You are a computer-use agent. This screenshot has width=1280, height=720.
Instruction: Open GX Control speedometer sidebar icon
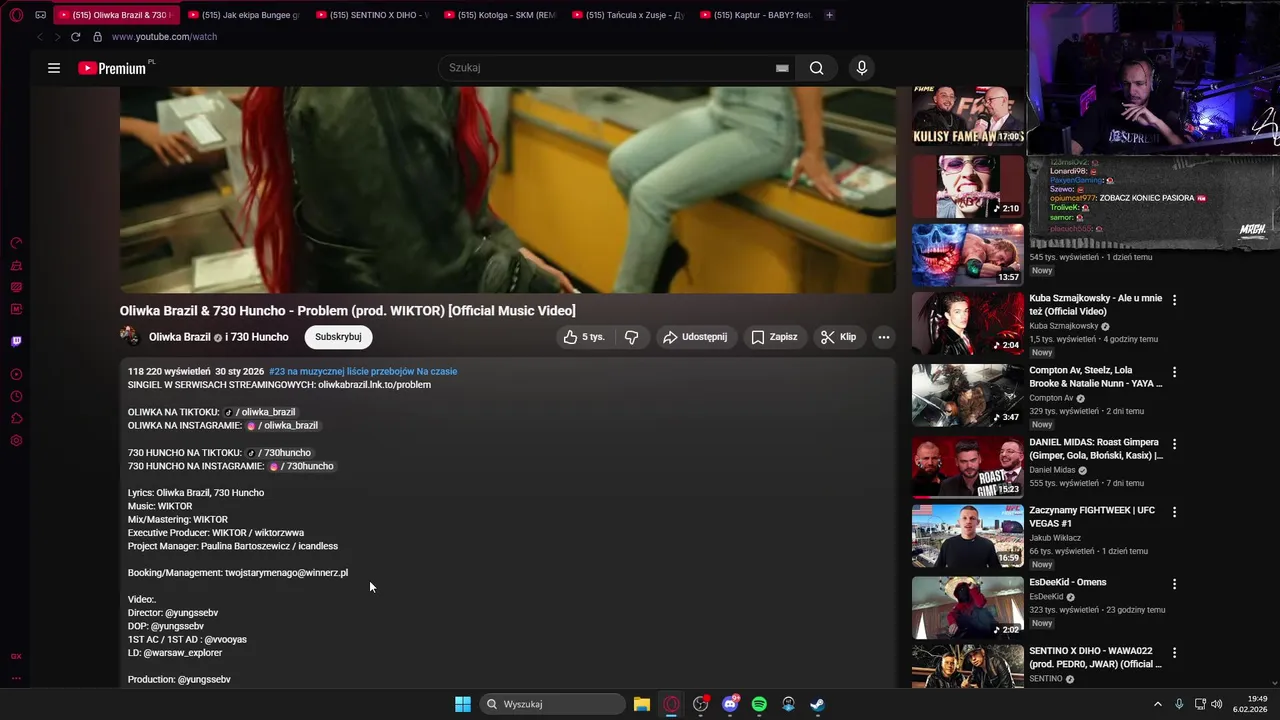click(16, 243)
